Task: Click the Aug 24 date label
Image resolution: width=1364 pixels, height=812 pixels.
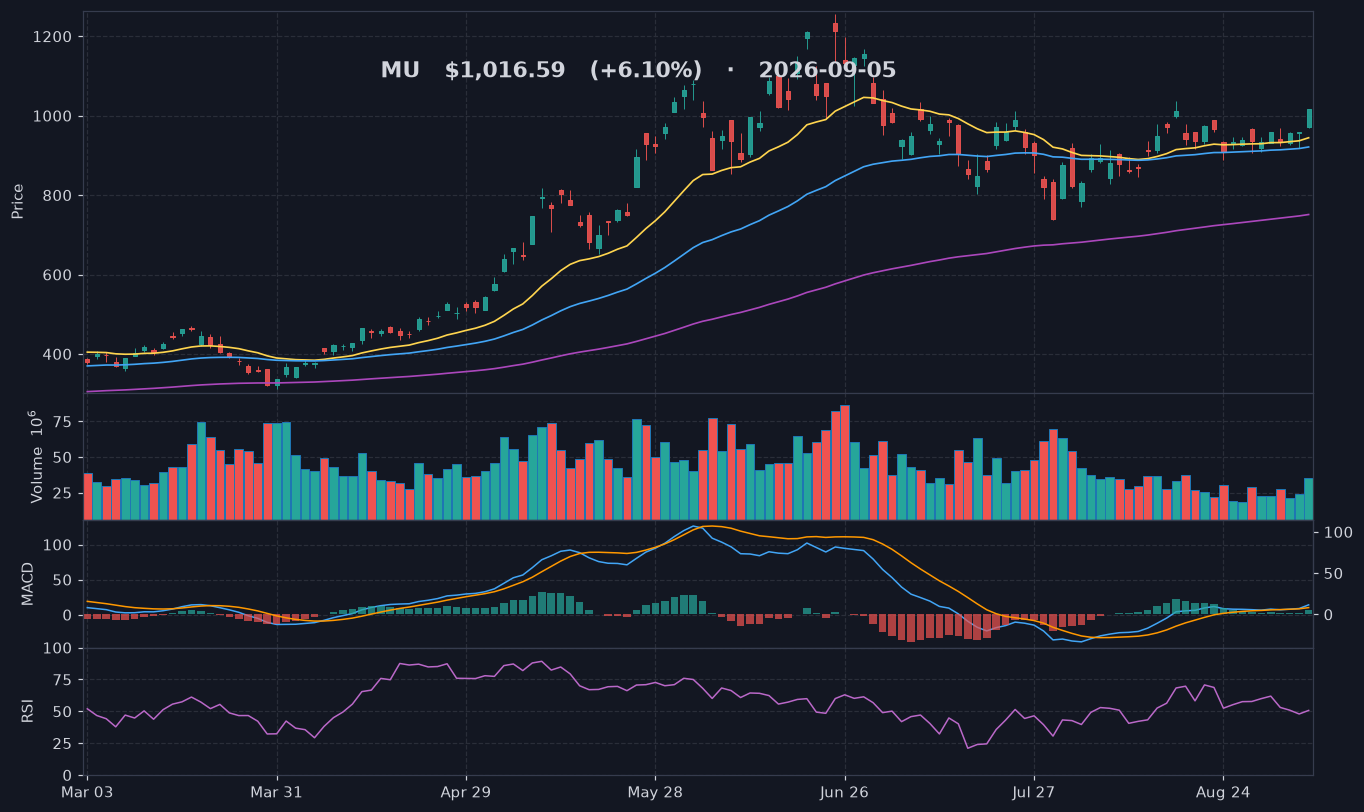Action: (1224, 792)
